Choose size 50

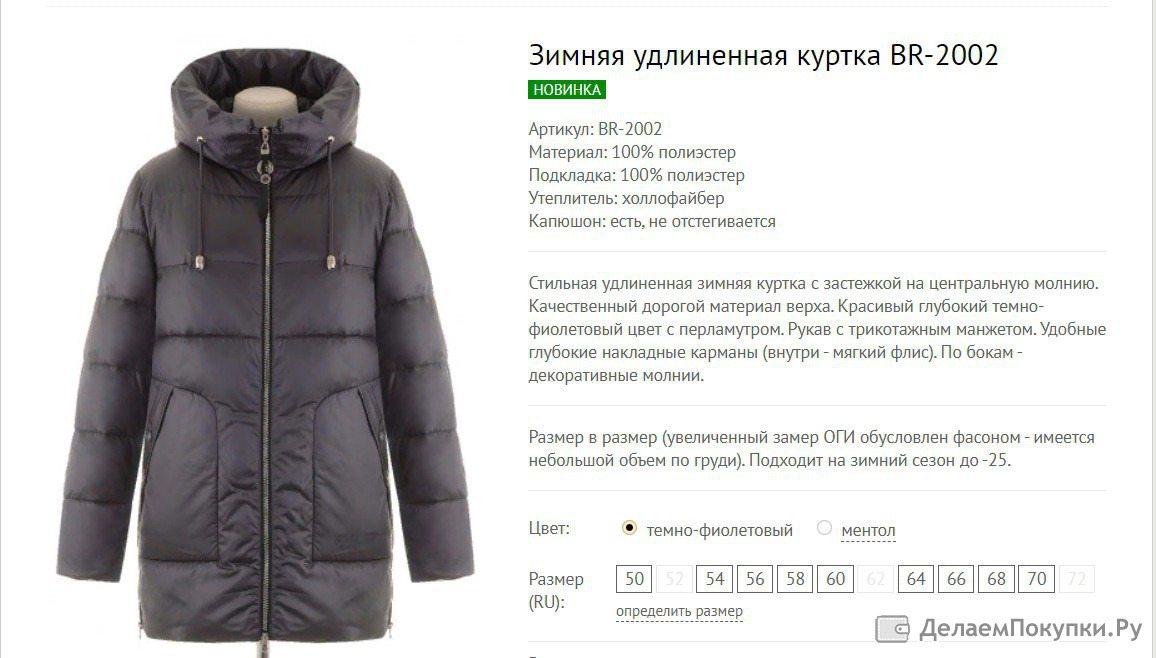click(634, 579)
